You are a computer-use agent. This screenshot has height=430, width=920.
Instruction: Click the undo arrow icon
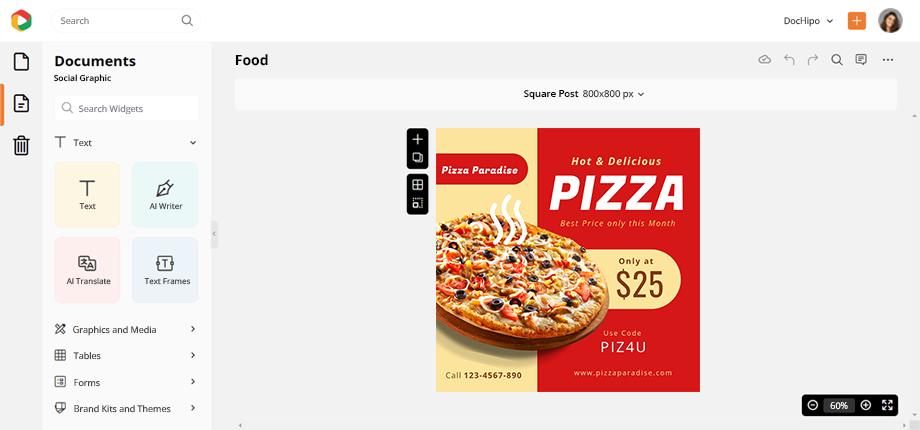coord(789,60)
